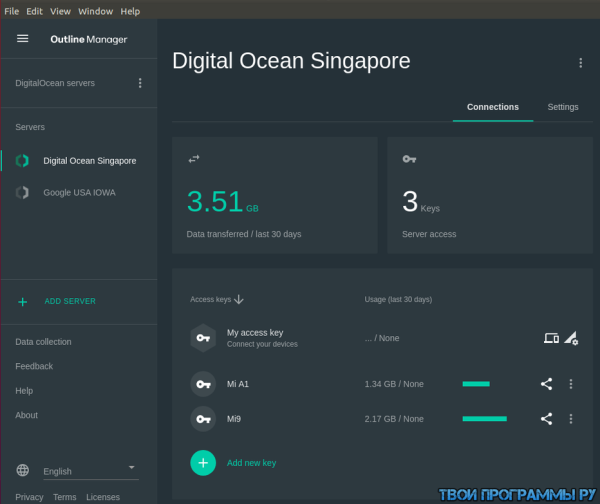The image size is (600, 504).
Task: Open the Window menu
Action: (96, 11)
